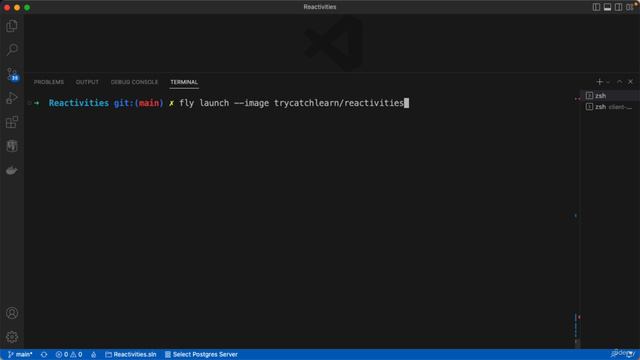Maximize the panel with chevron up icon
The image size is (640, 360).
click(620, 82)
